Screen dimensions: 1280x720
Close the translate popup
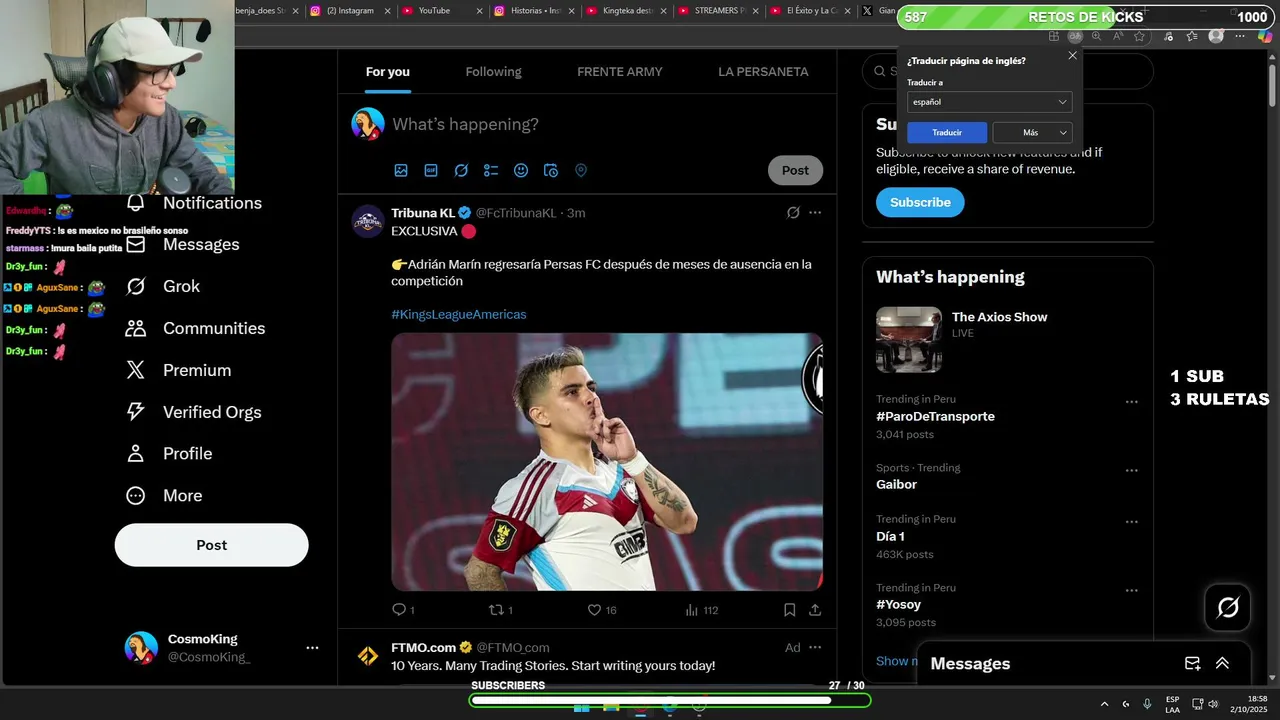click(x=1072, y=56)
